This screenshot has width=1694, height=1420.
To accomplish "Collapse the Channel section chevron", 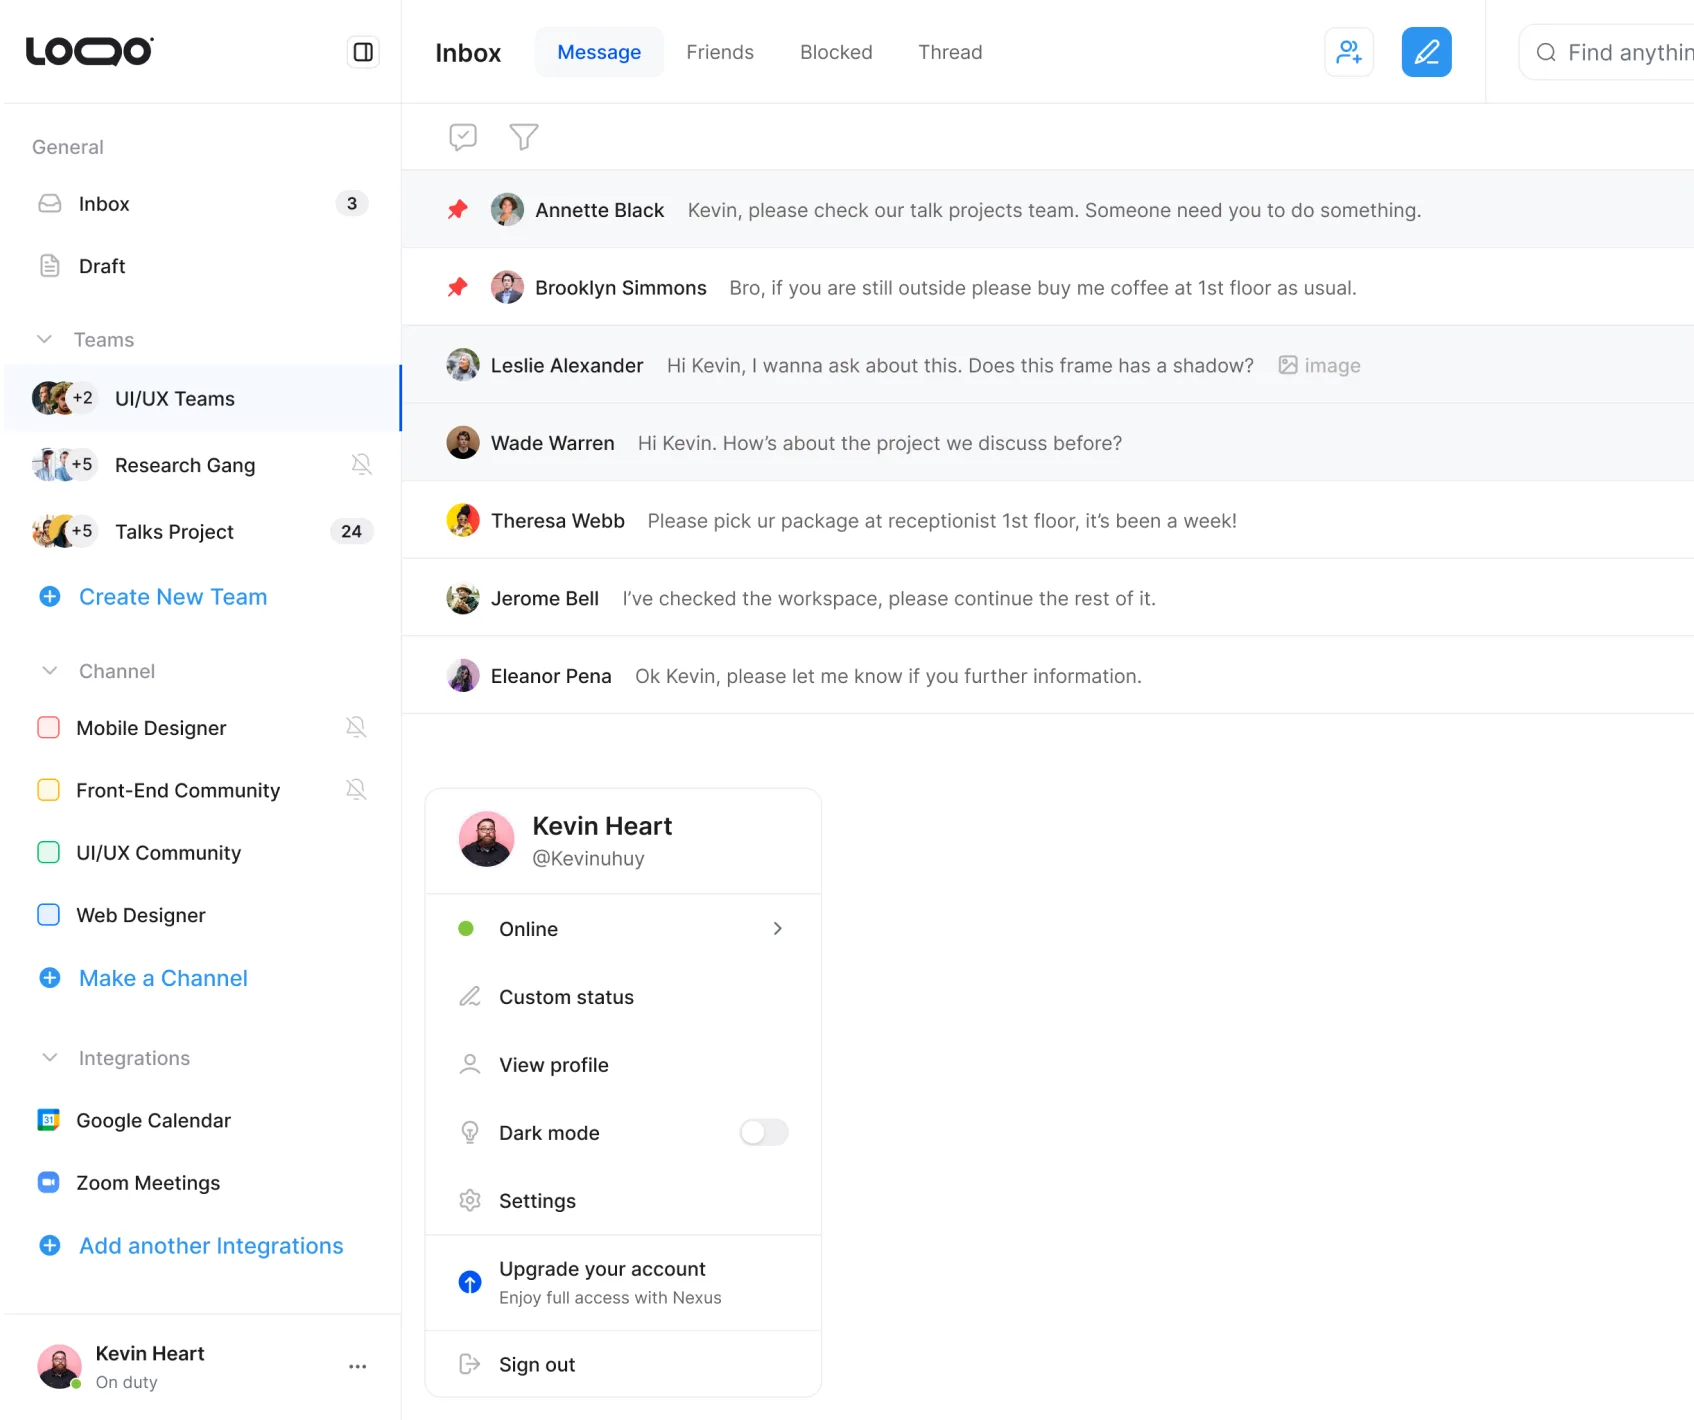I will [x=49, y=671].
